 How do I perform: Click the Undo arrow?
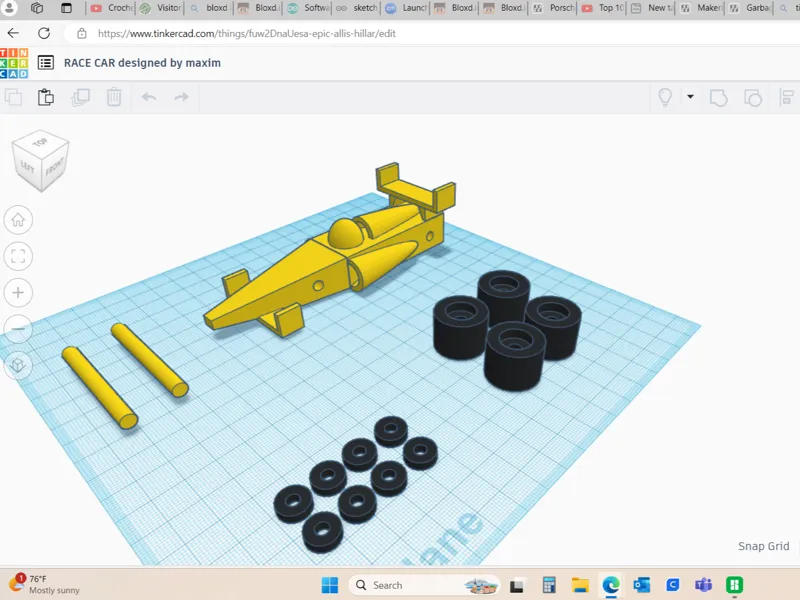pos(149,97)
